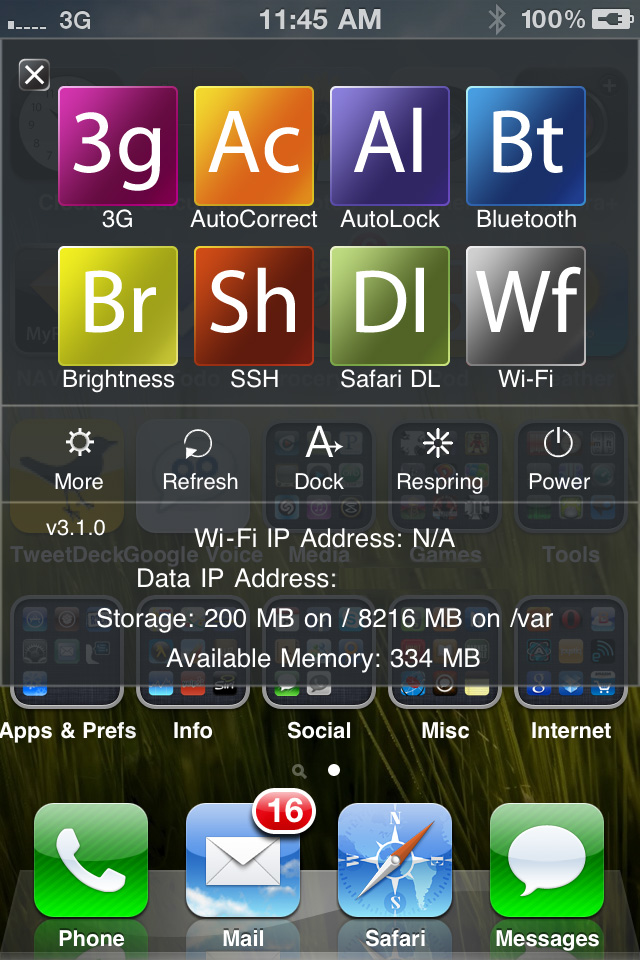Close the SBSettings panel with X

(34, 75)
